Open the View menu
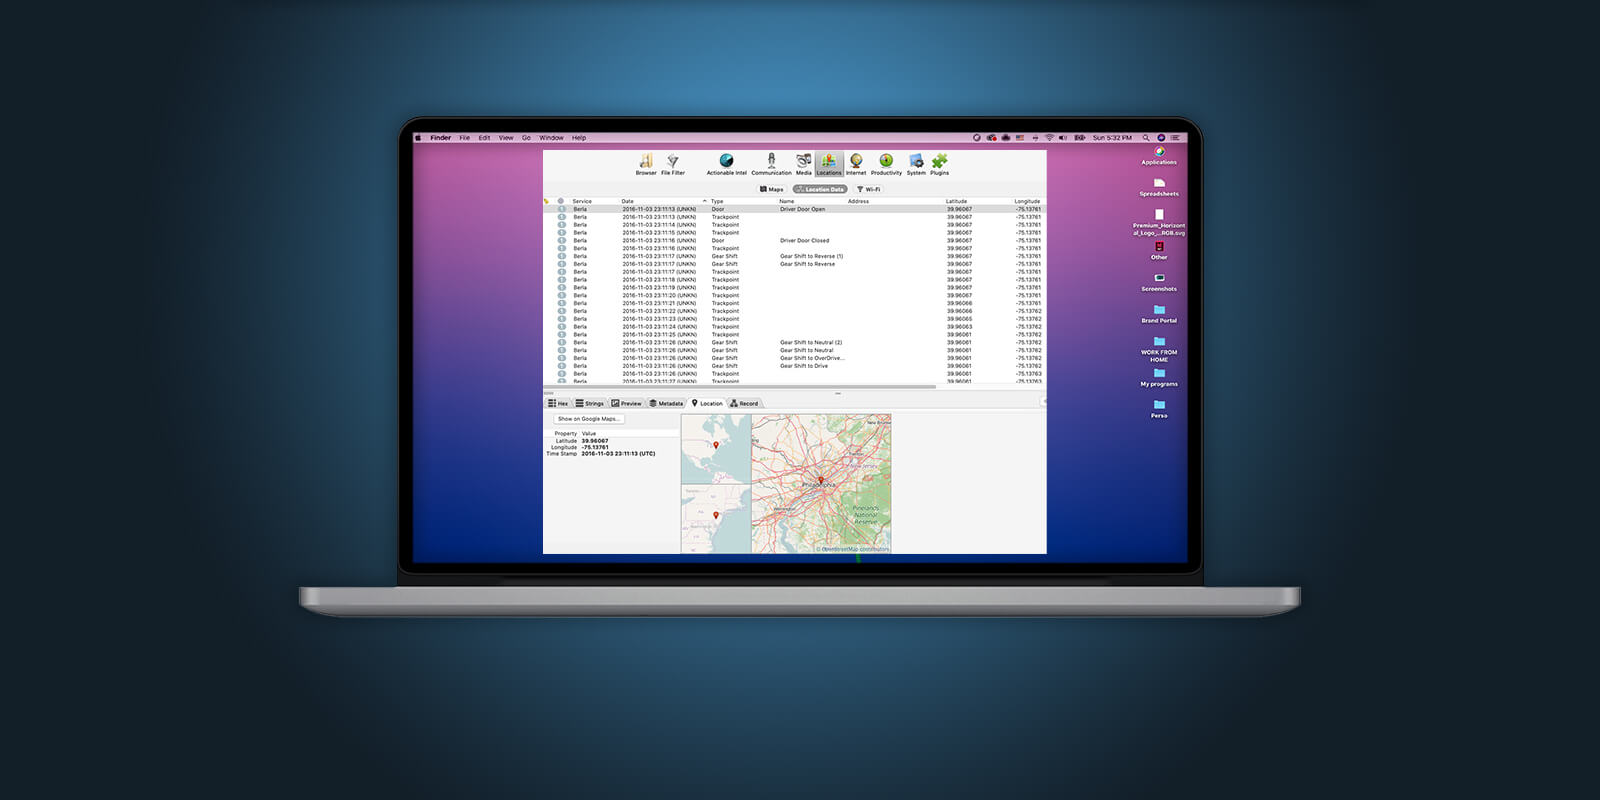1600x800 pixels. coord(506,138)
